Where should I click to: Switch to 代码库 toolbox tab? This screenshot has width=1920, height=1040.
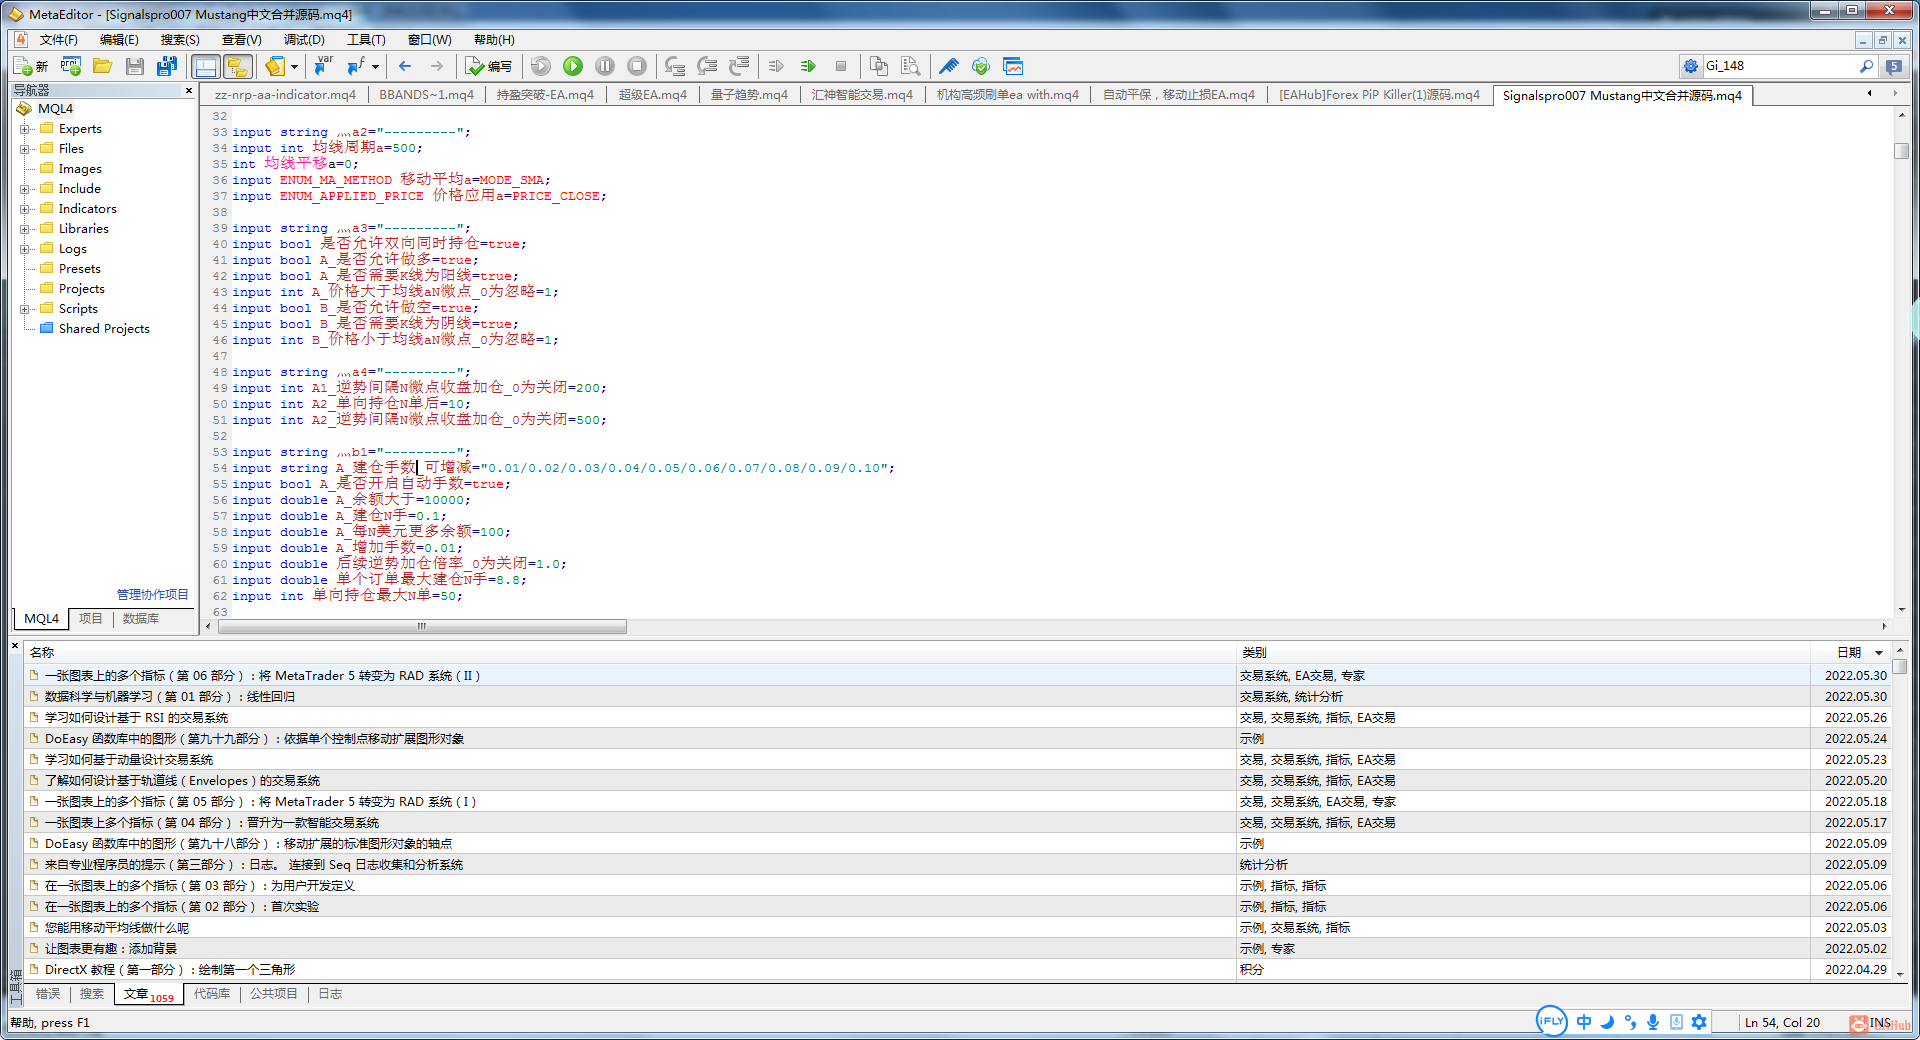[212, 994]
